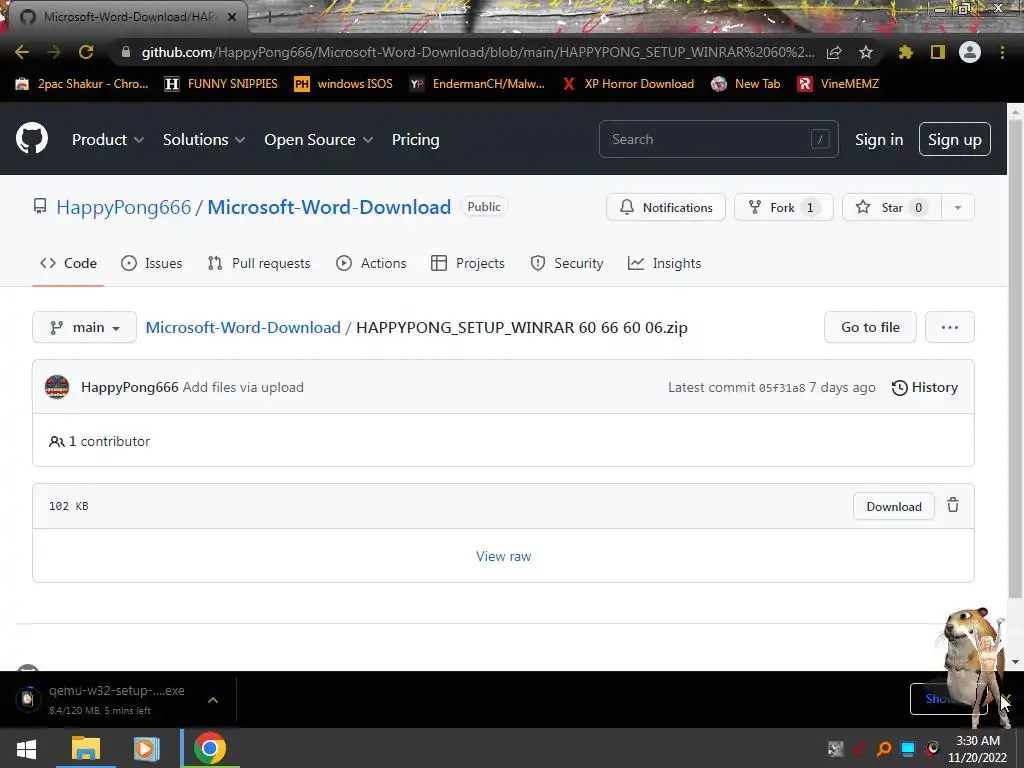Expand the Open Source menu
Viewport: 1024px width, 768px height.
[x=319, y=139]
